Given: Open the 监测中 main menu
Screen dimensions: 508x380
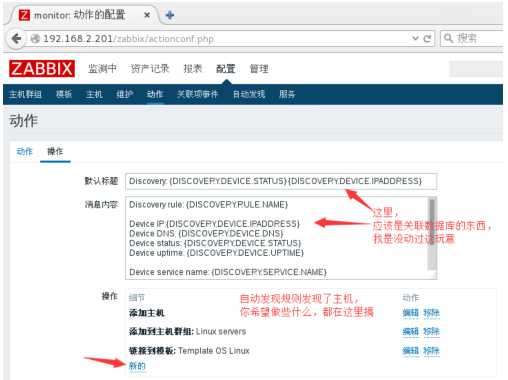Looking at the screenshot, I should pos(102,69).
